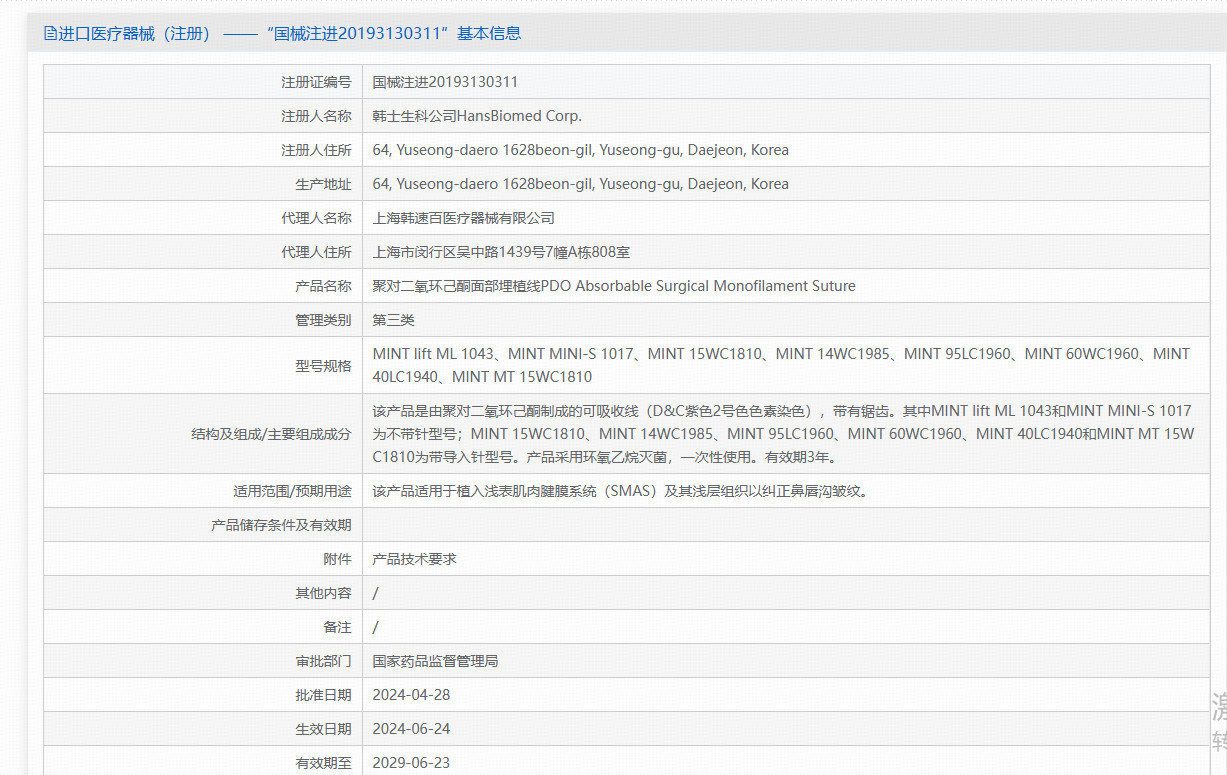Click the 生产地址 address value

coord(580,184)
